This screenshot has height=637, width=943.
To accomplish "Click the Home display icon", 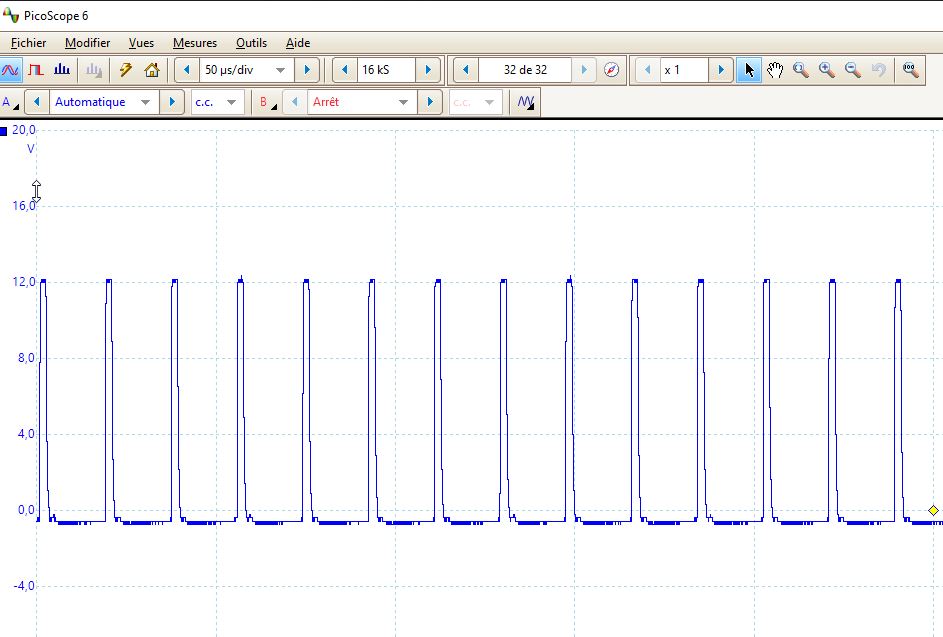I will click(152, 70).
